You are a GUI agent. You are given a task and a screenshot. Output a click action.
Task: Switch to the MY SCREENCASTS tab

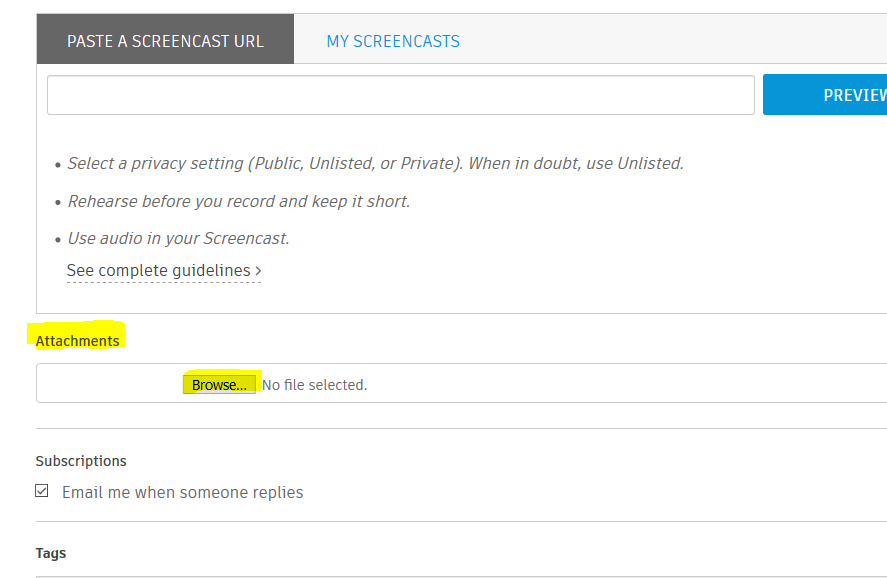point(392,40)
